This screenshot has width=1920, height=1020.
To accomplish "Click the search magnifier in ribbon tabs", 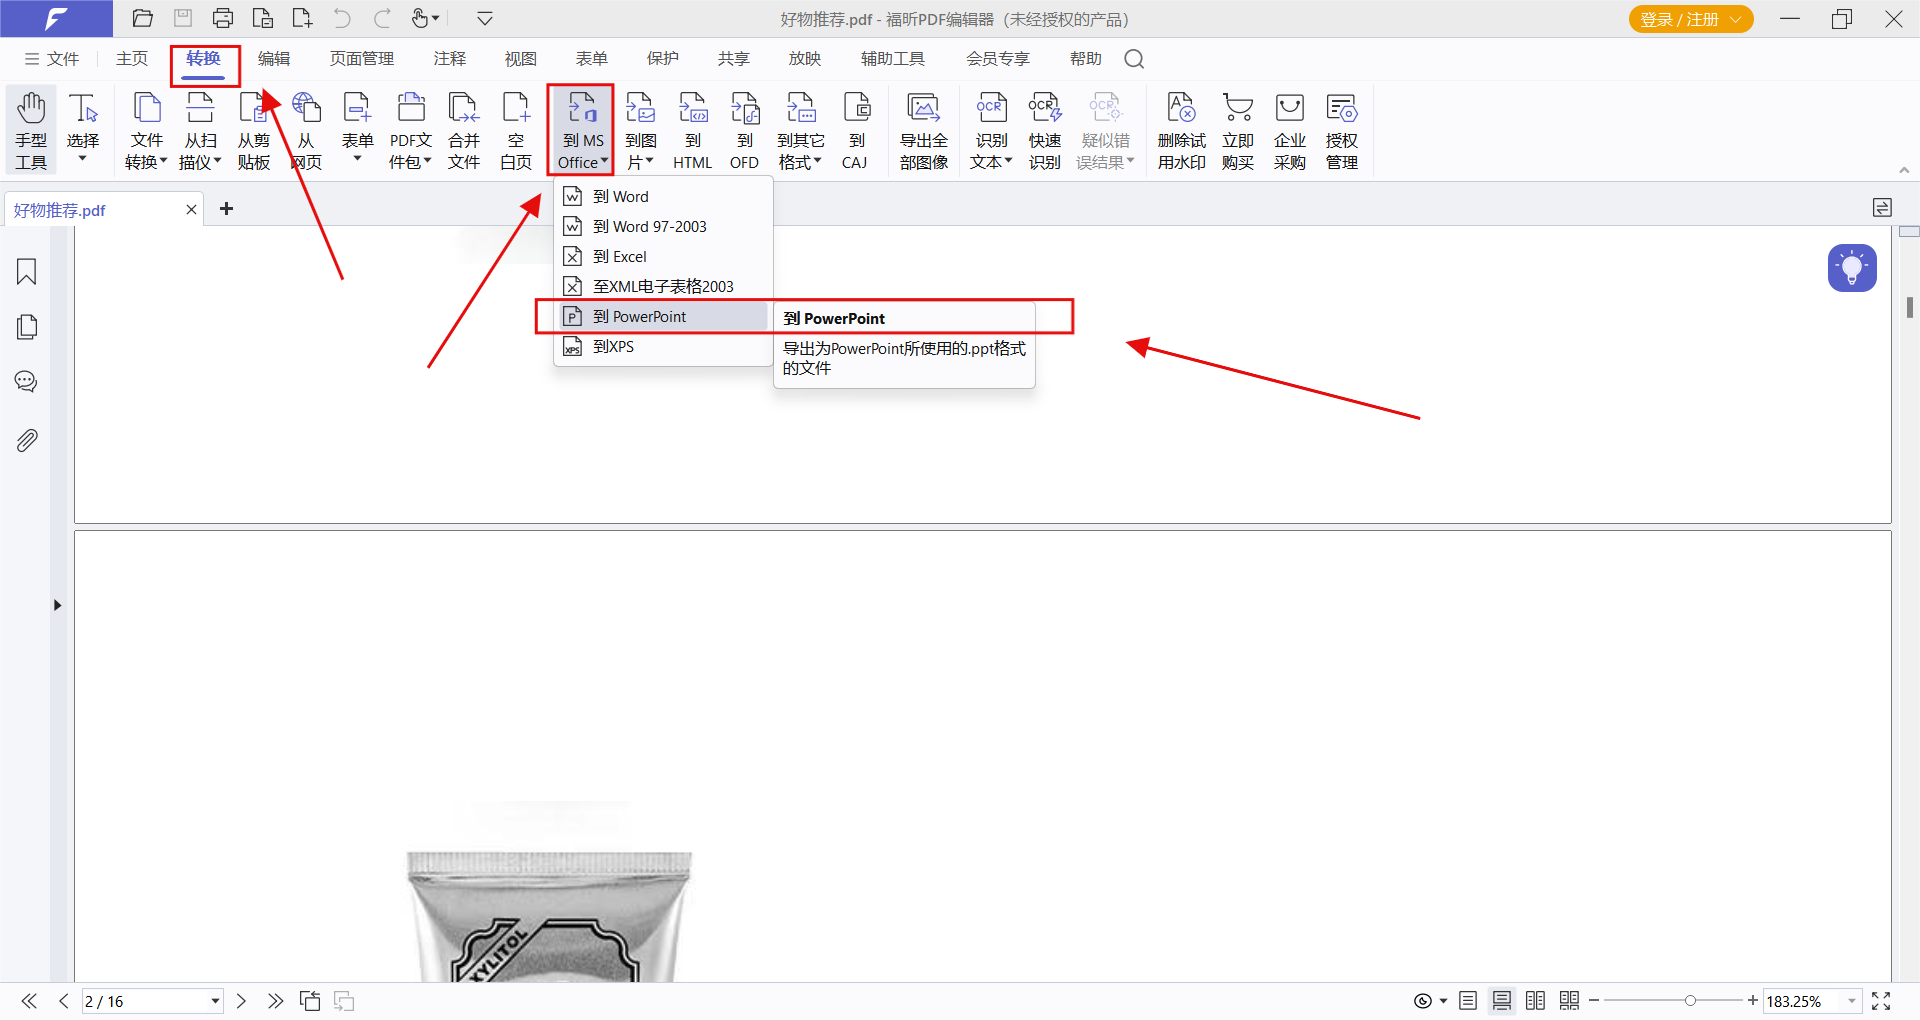I will (1134, 59).
